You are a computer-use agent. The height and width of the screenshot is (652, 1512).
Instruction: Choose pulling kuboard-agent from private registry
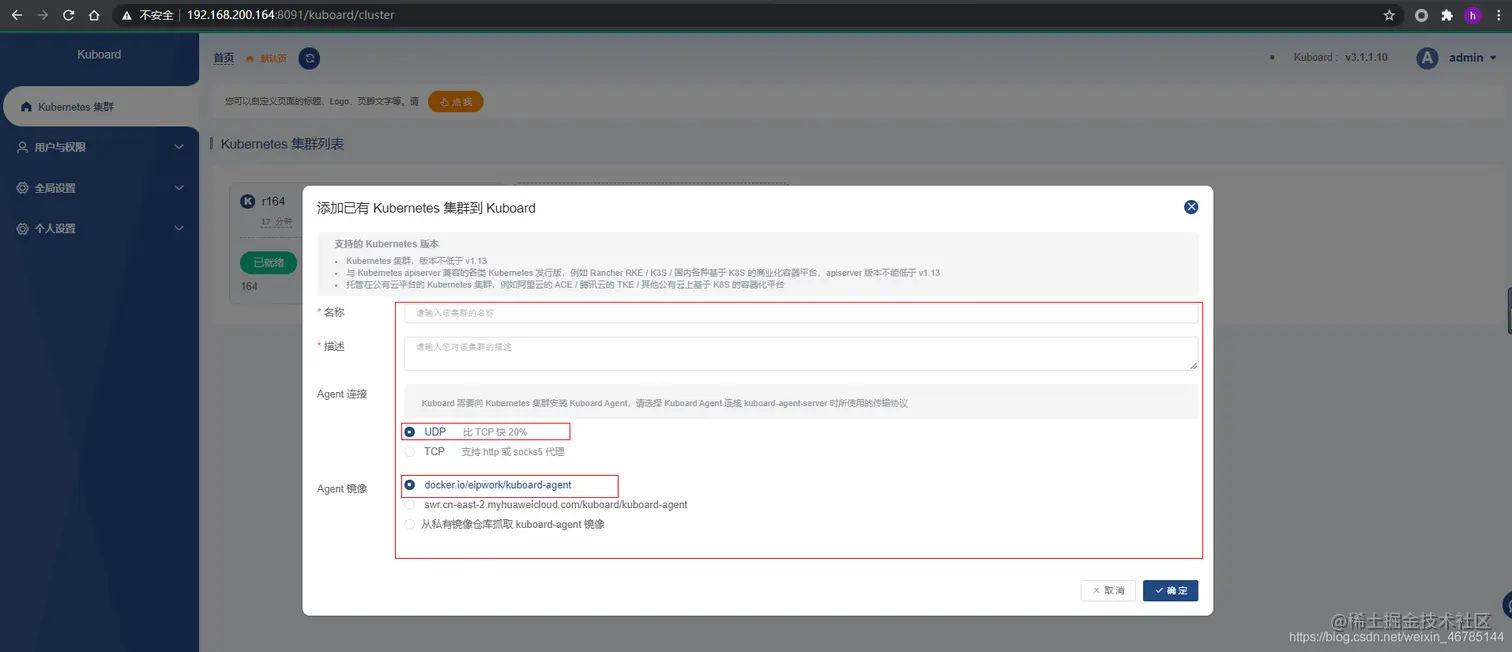tap(409, 524)
